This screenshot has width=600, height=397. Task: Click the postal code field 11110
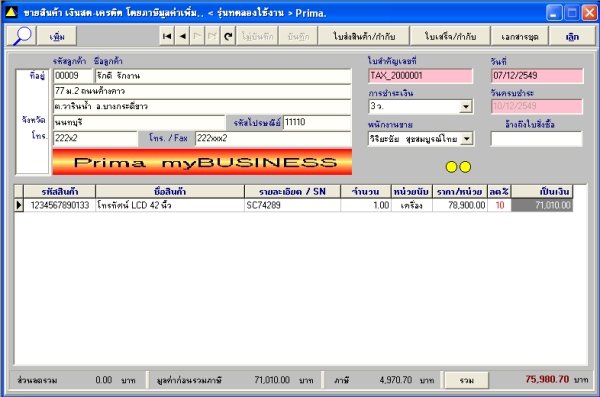tap(317, 123)
